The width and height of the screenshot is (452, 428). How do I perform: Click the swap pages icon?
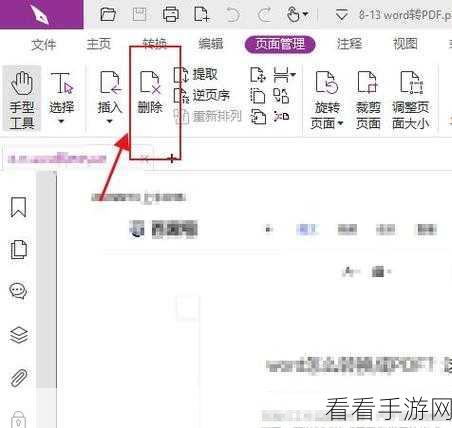click(x=281, y=96)
